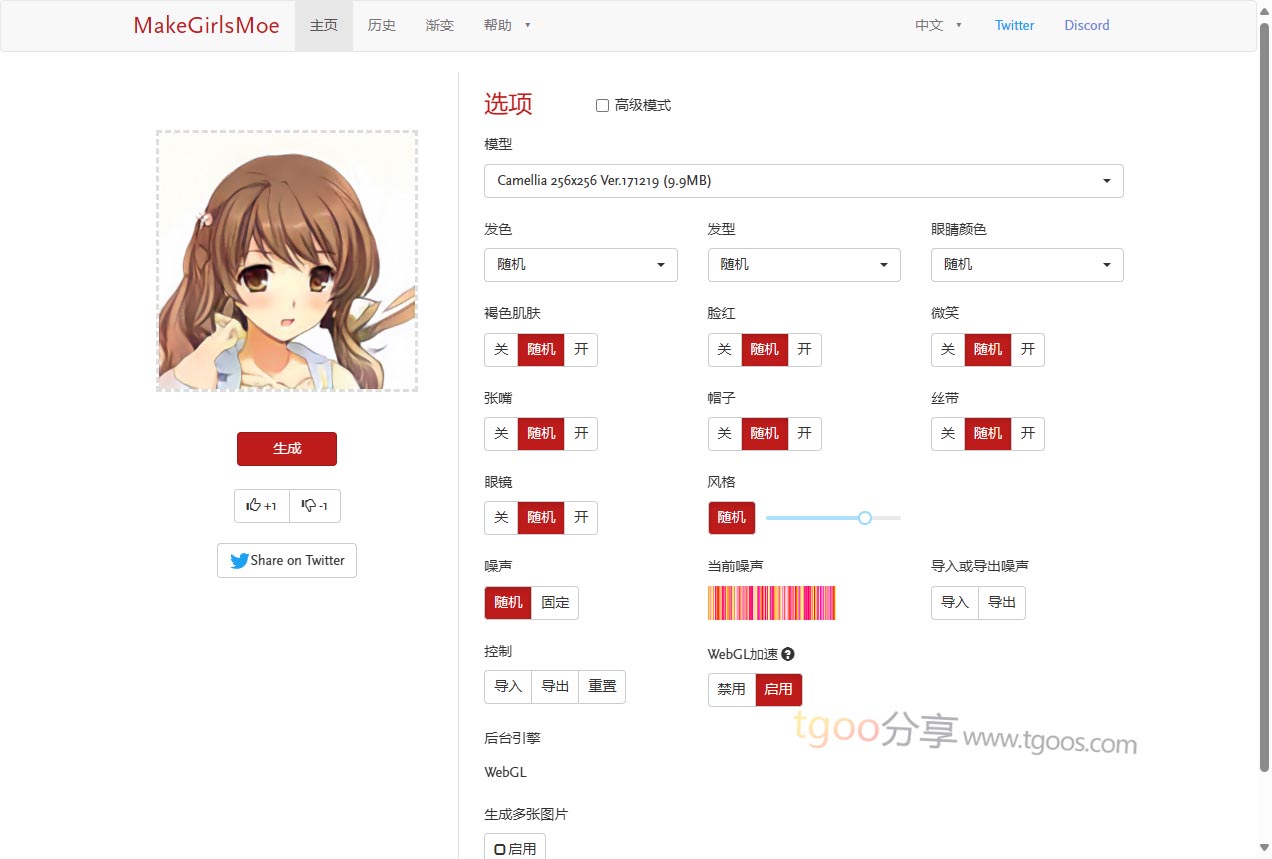The height and width of the screenshot is (859, 1272).
Task: Click the thumbs up +1 button
Action: pos(262,506)
